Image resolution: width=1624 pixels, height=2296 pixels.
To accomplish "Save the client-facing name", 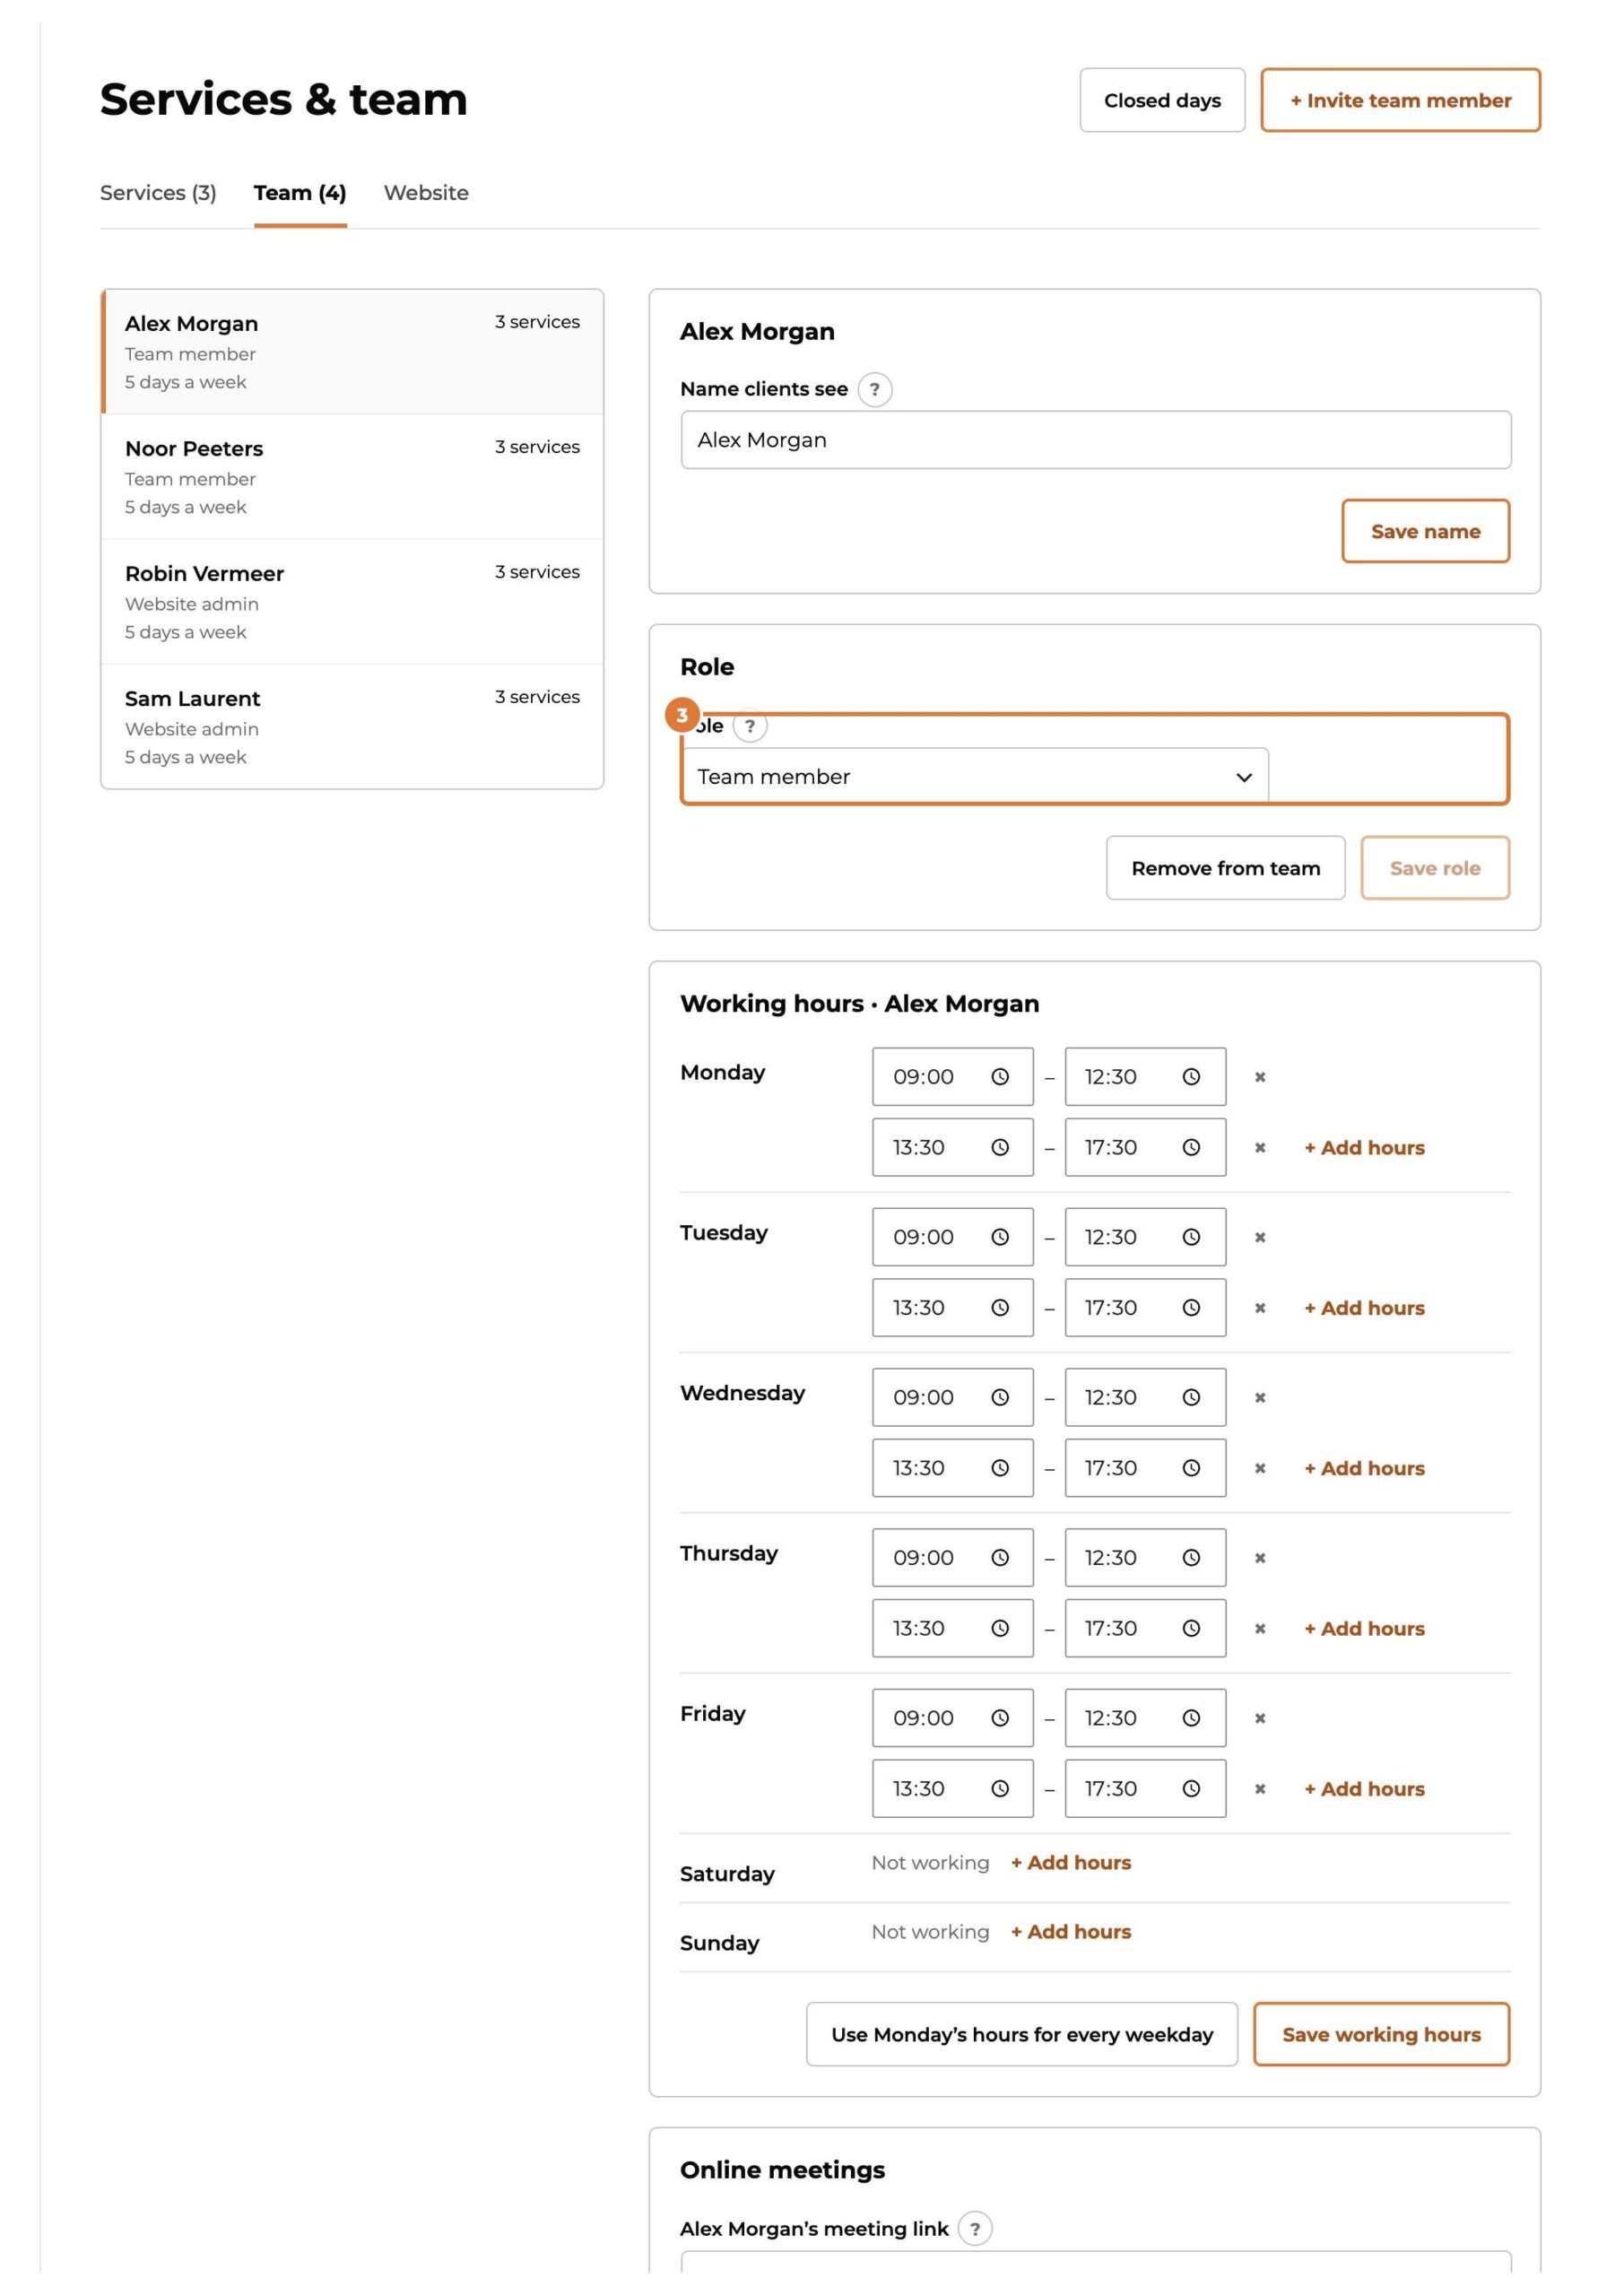I will coord(1425,531).
